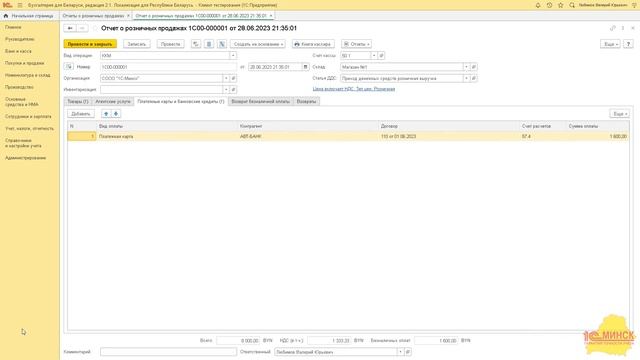Select the АВГ-БАНК contractor cell
The image size is (640, 360).
point(308,136)
